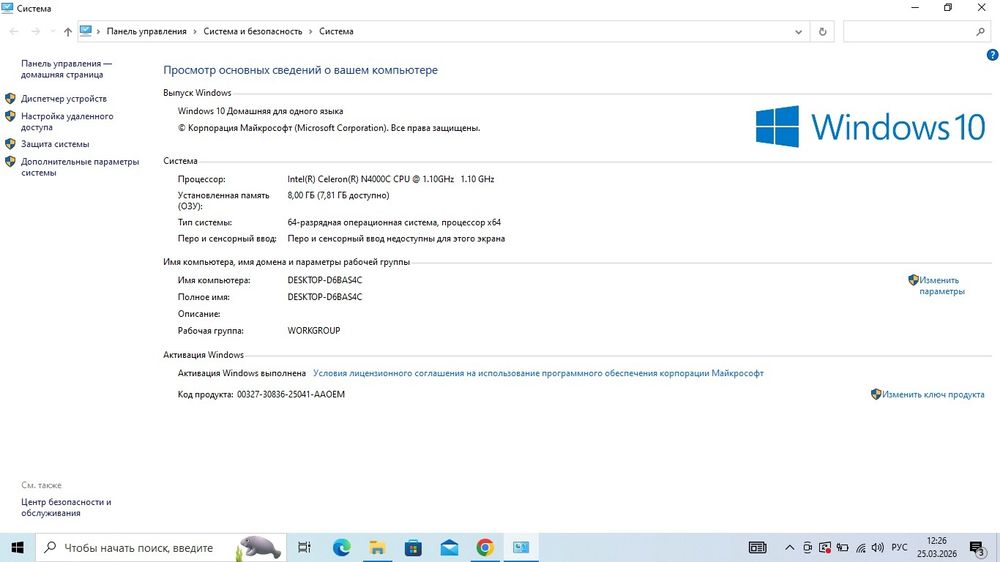Go to Панель управления домашняя страница

[x=66, y=69]
